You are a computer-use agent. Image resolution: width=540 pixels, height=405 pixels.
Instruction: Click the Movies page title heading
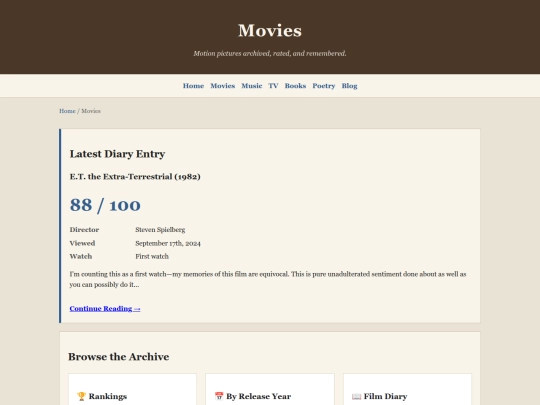coord(270,31)
